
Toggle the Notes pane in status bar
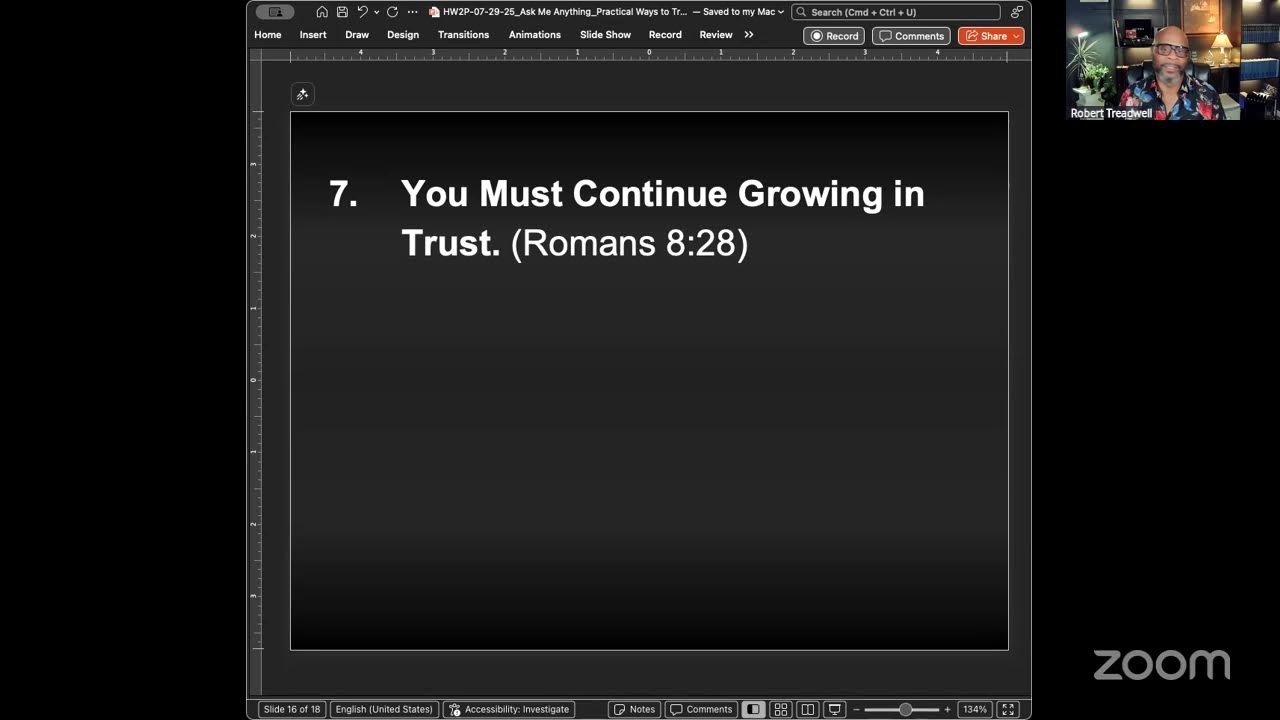point(634,709)
